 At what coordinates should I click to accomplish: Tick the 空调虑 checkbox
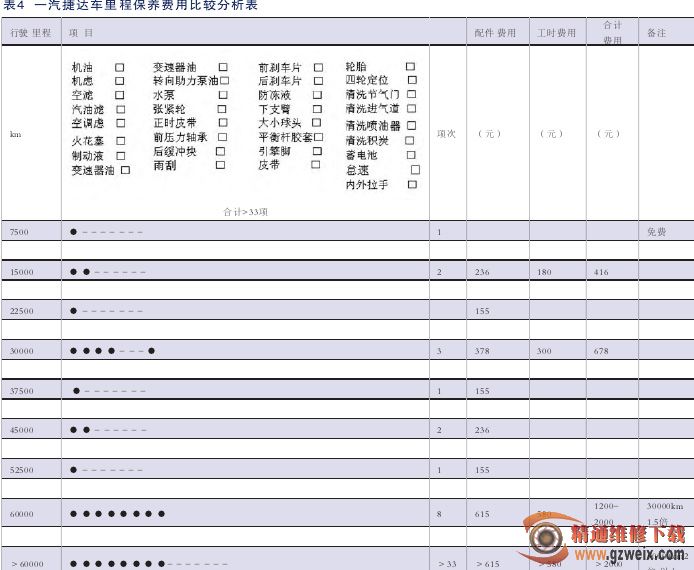pos(120,123)
